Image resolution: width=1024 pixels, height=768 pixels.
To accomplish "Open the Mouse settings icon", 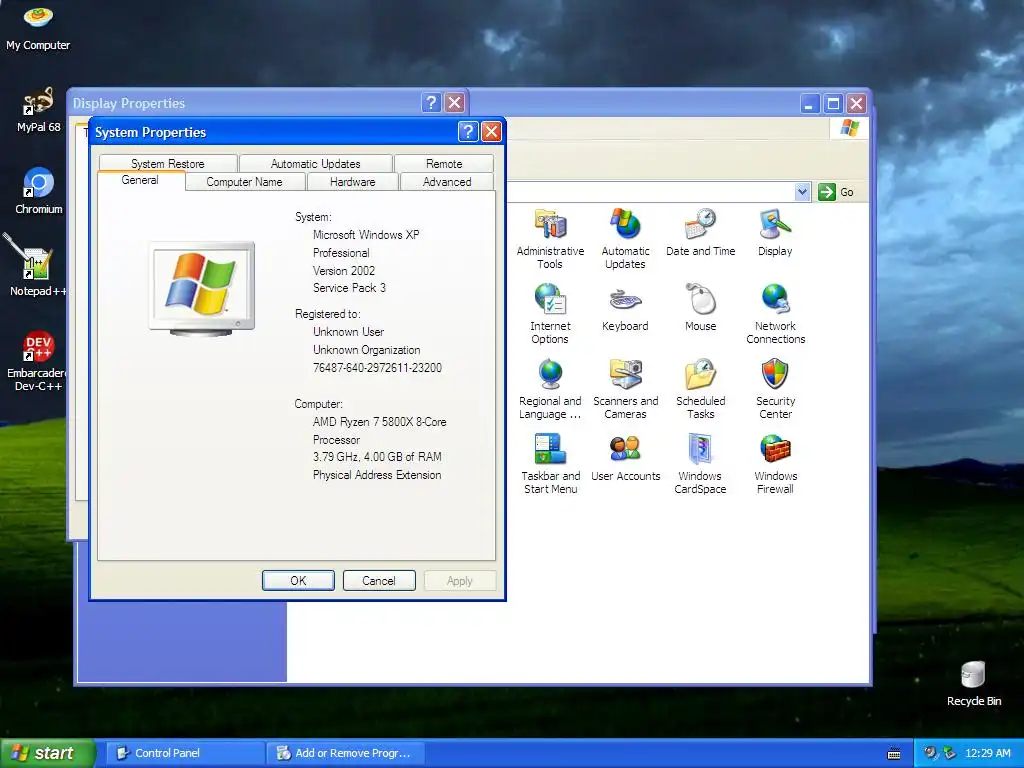I will pyautogui.click(x=700, y=308).
